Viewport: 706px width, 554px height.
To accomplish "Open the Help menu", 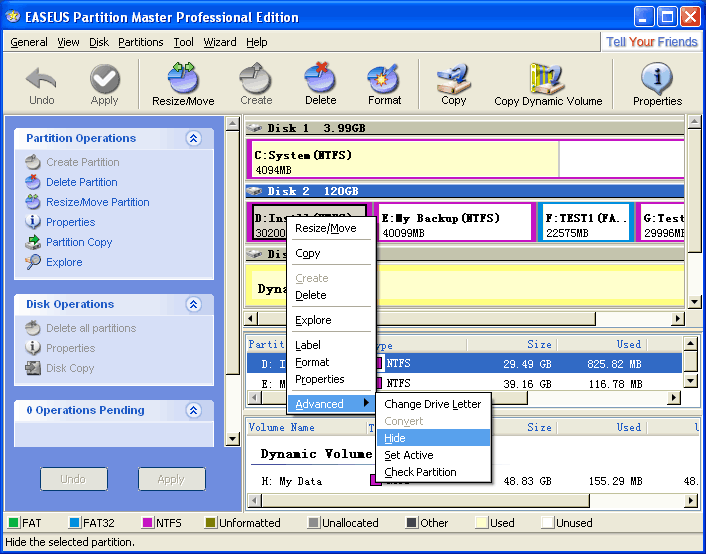I will click(257, 42).
